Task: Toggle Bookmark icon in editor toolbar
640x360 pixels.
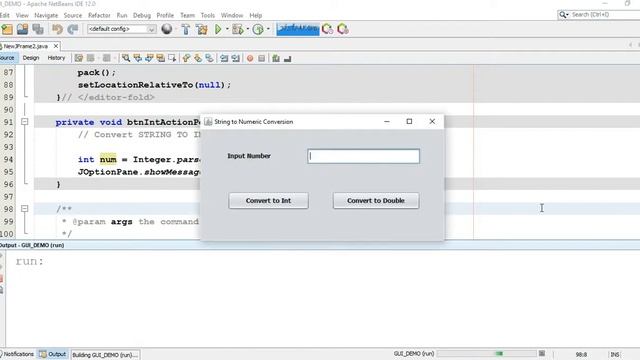Action: pos(209,58)
